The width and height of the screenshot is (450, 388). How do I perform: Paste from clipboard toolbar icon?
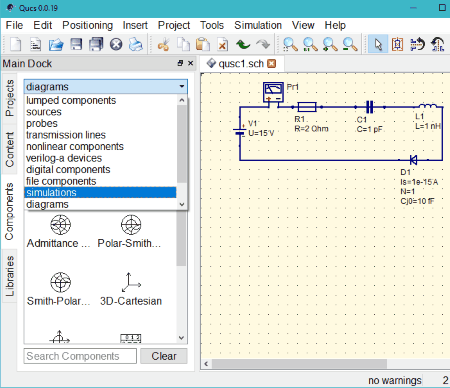[x=203, y=44]
